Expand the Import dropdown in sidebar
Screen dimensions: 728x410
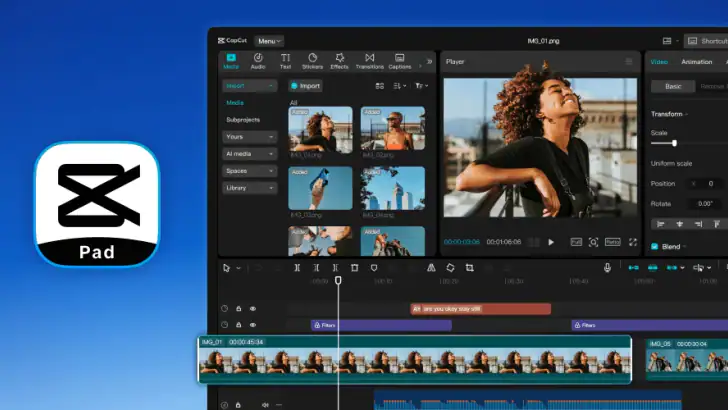250,86
